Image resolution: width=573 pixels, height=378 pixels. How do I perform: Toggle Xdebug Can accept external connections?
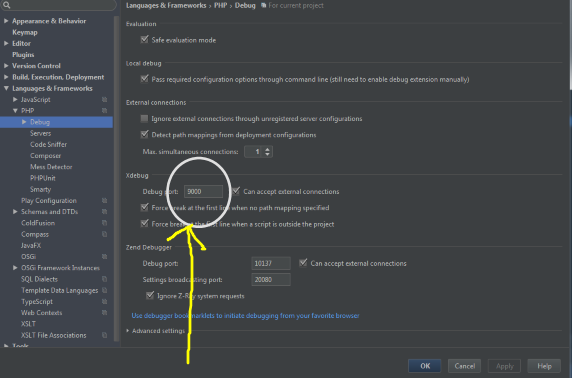[236, 191]
